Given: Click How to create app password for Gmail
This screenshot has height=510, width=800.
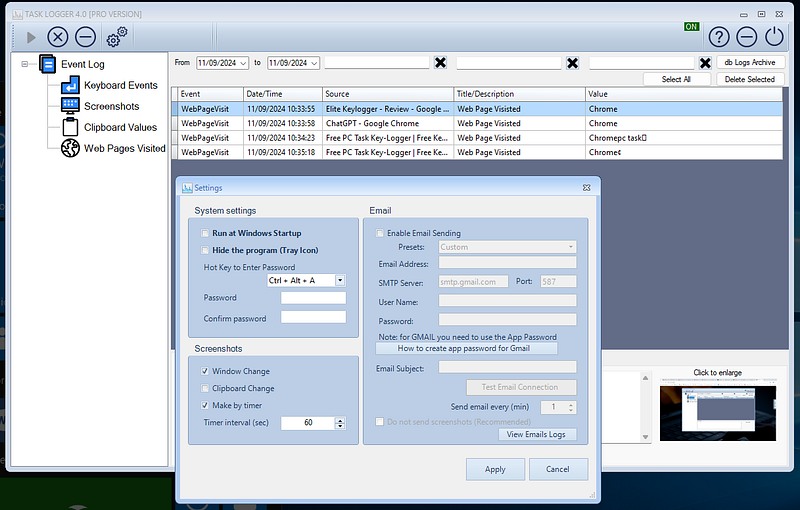Looking at the screenshot, I should (x=467, y=348).
